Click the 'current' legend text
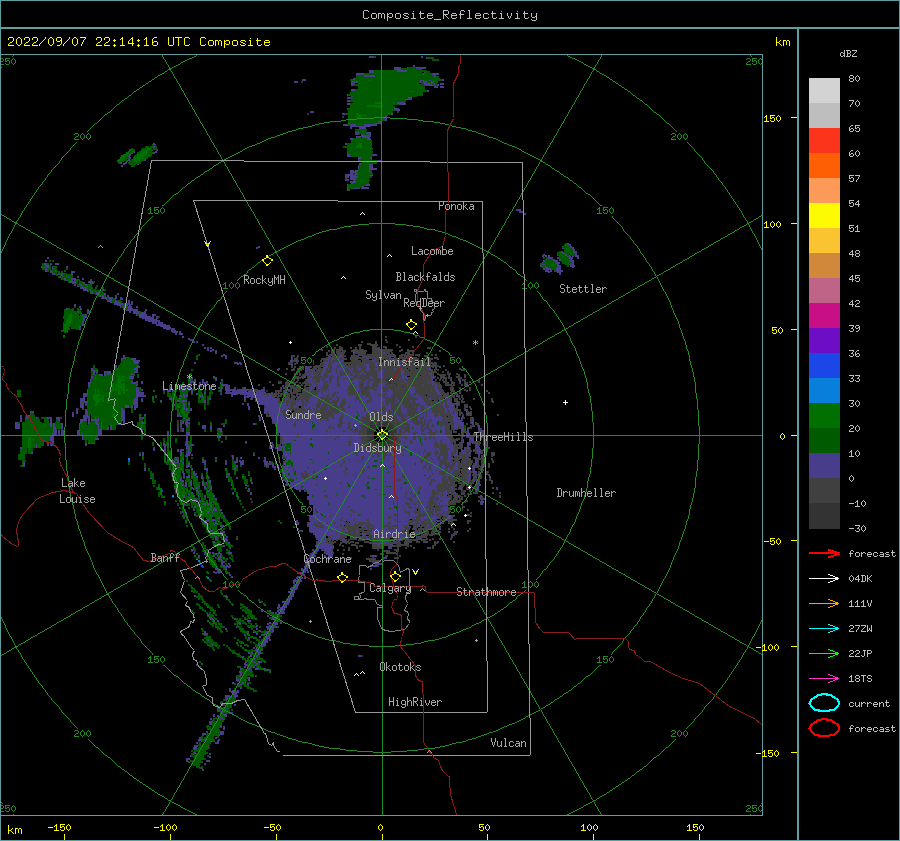Viewport: 900px width, 841px height. tap(869, 704)
